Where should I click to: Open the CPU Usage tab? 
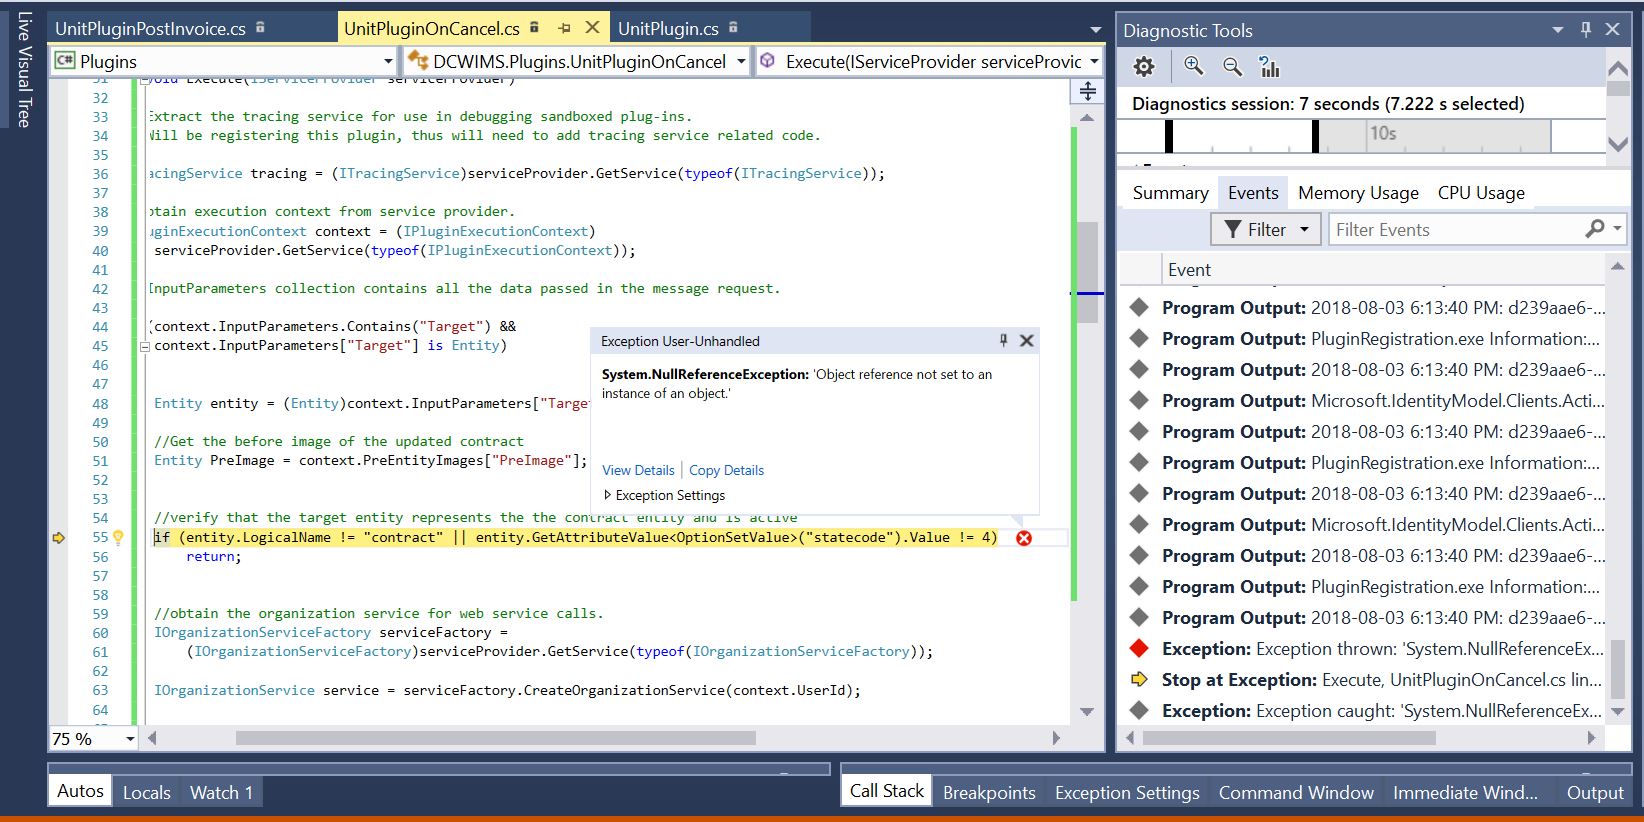pos(1481,193)
